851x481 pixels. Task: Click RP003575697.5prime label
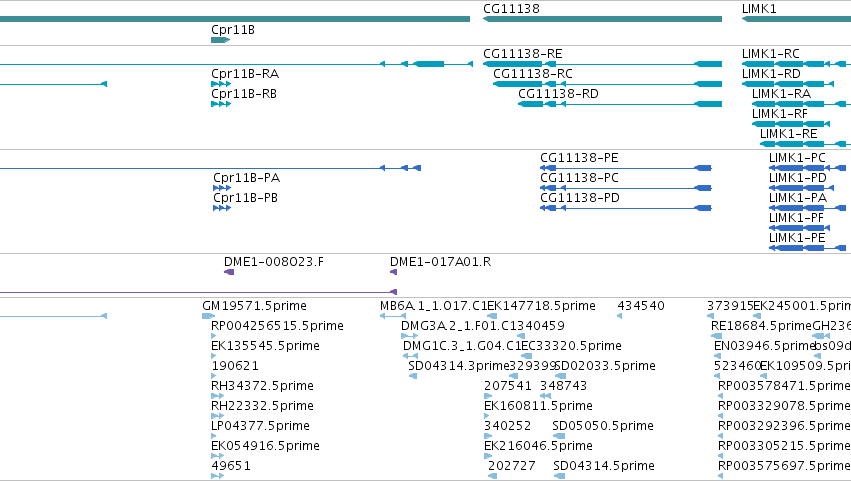tap(784, 466)
